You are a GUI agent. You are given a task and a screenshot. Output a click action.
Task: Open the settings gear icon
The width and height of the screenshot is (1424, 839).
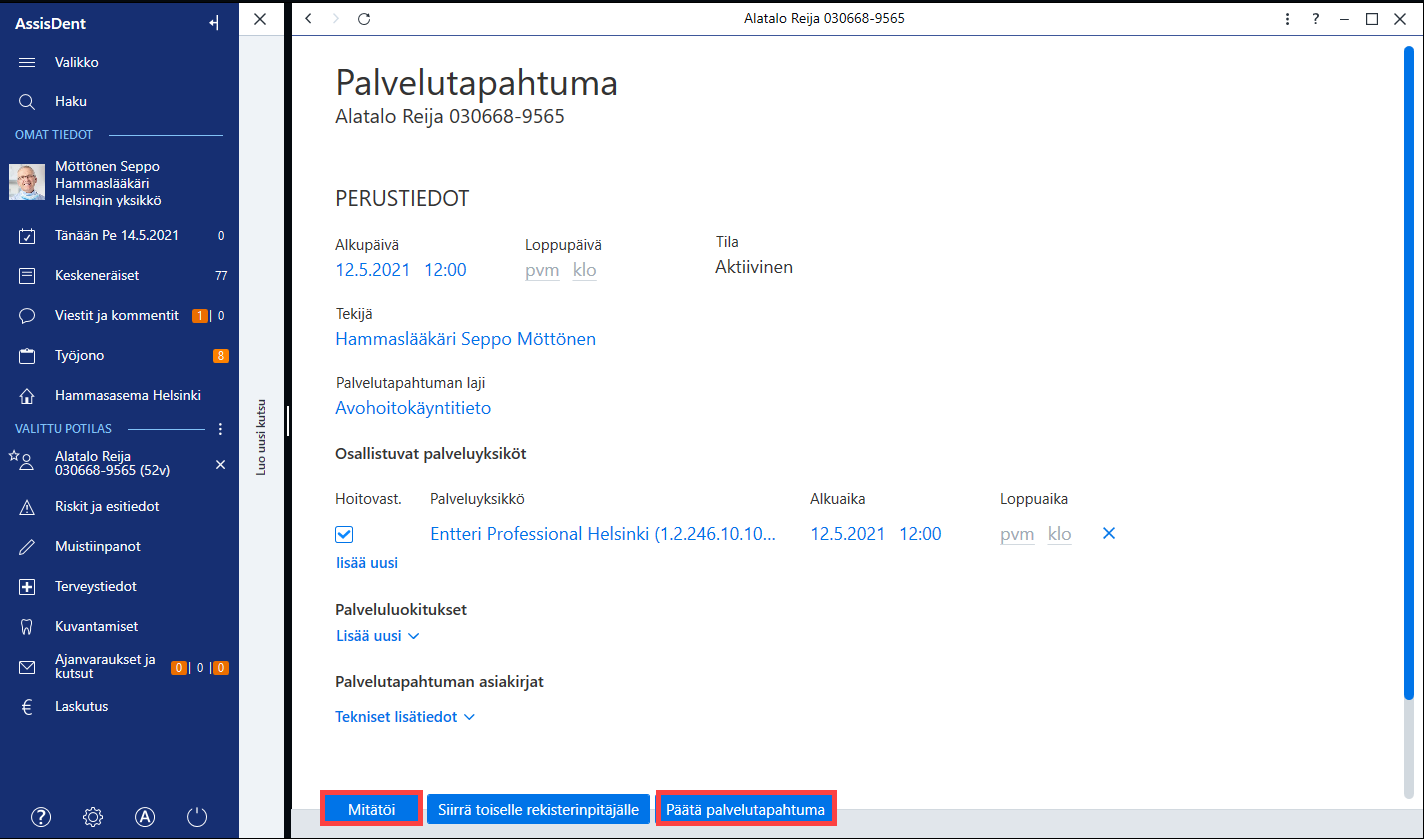click(x=93, y=816)
